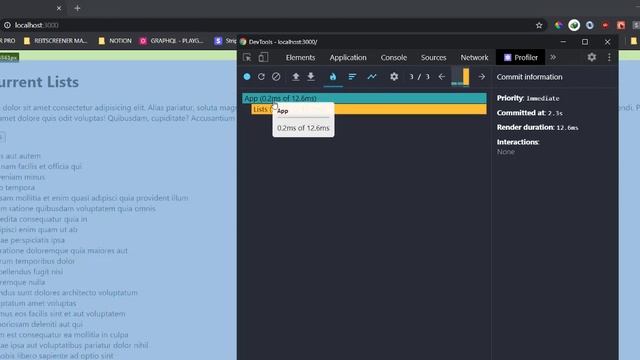Show site information icon
This screenshot has height=360, width=640.
point(7,25)
